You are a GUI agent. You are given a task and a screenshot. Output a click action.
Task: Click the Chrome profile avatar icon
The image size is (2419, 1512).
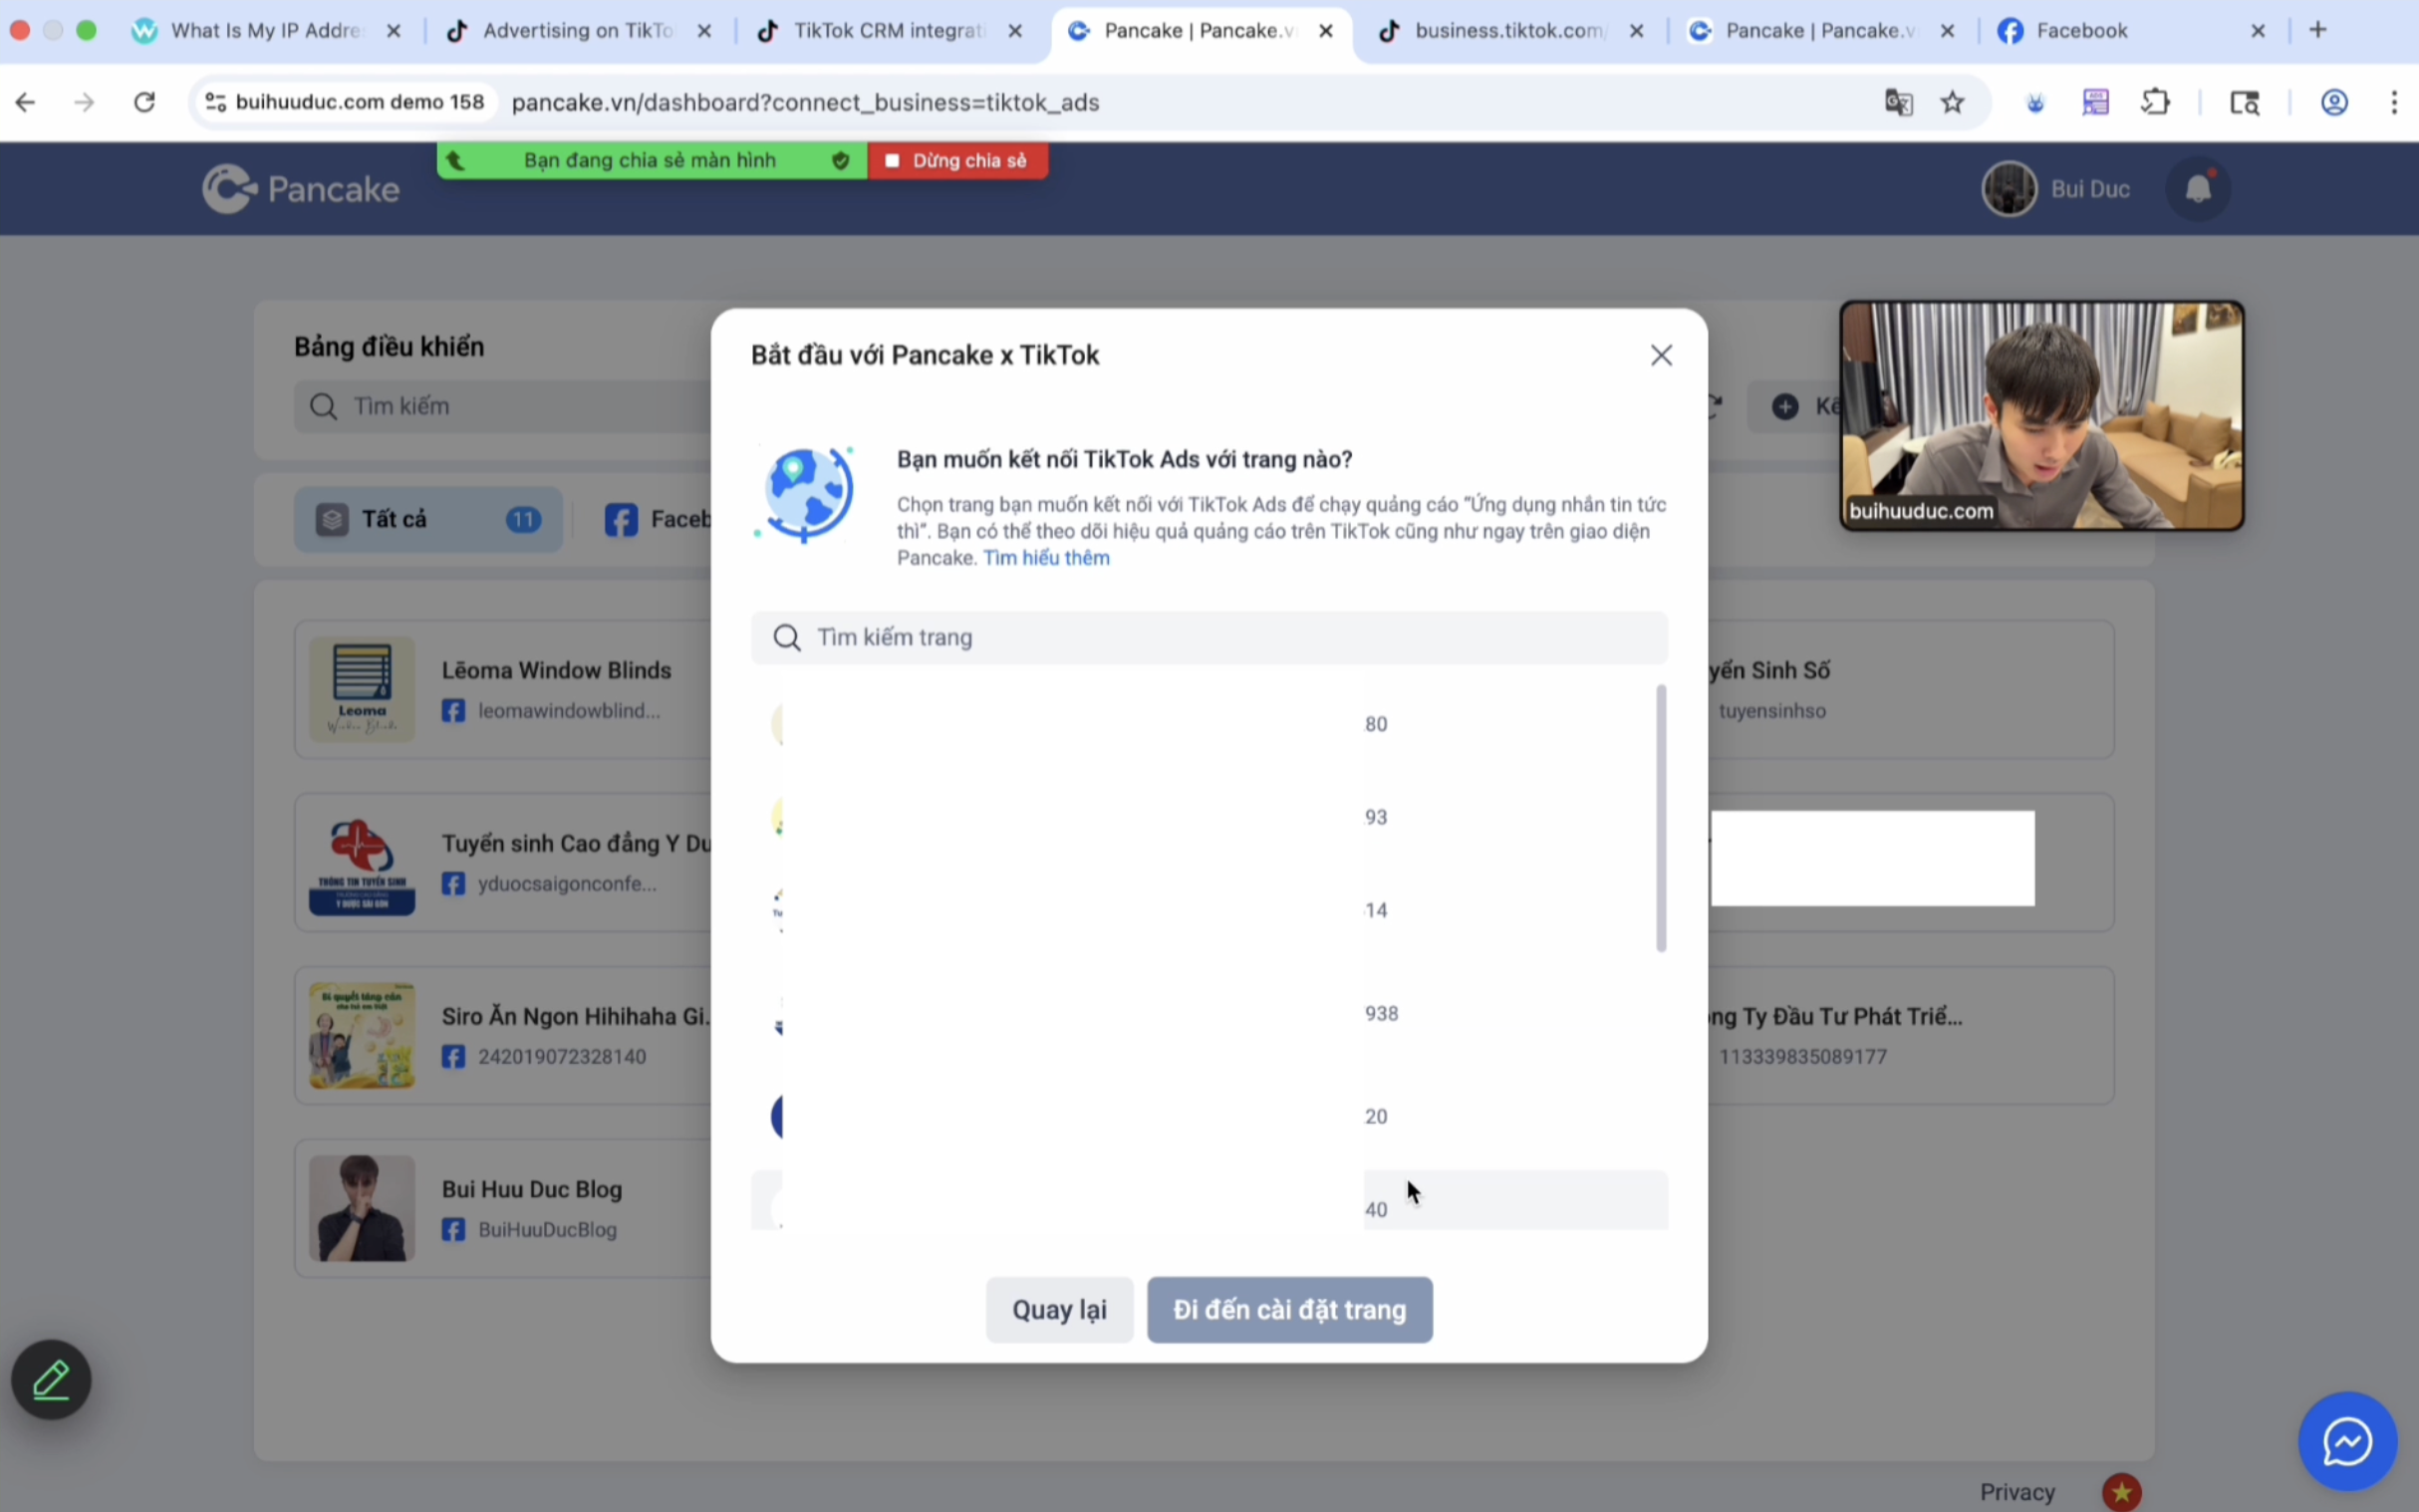point(2334,102)
